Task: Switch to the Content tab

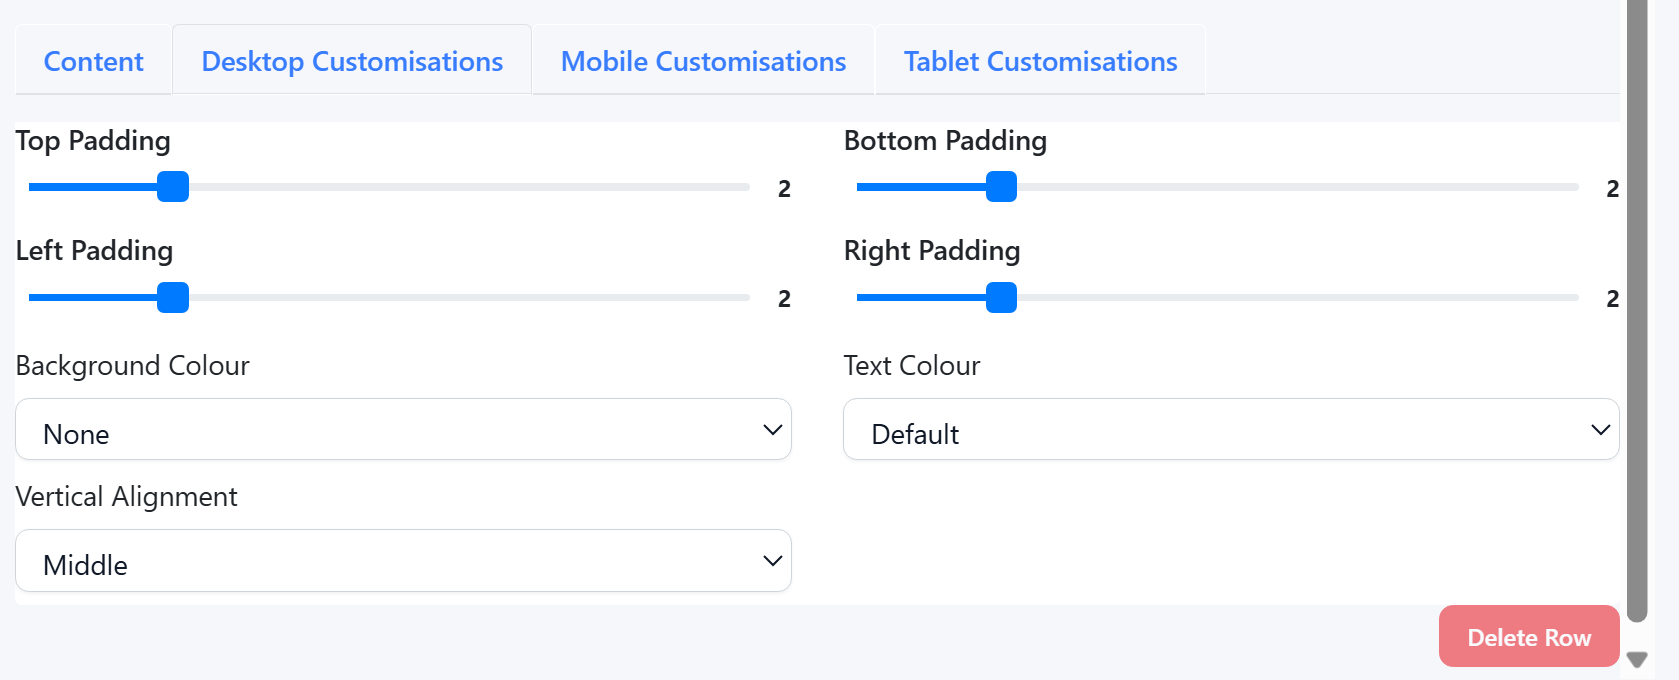Action: (x=93, y=61)
